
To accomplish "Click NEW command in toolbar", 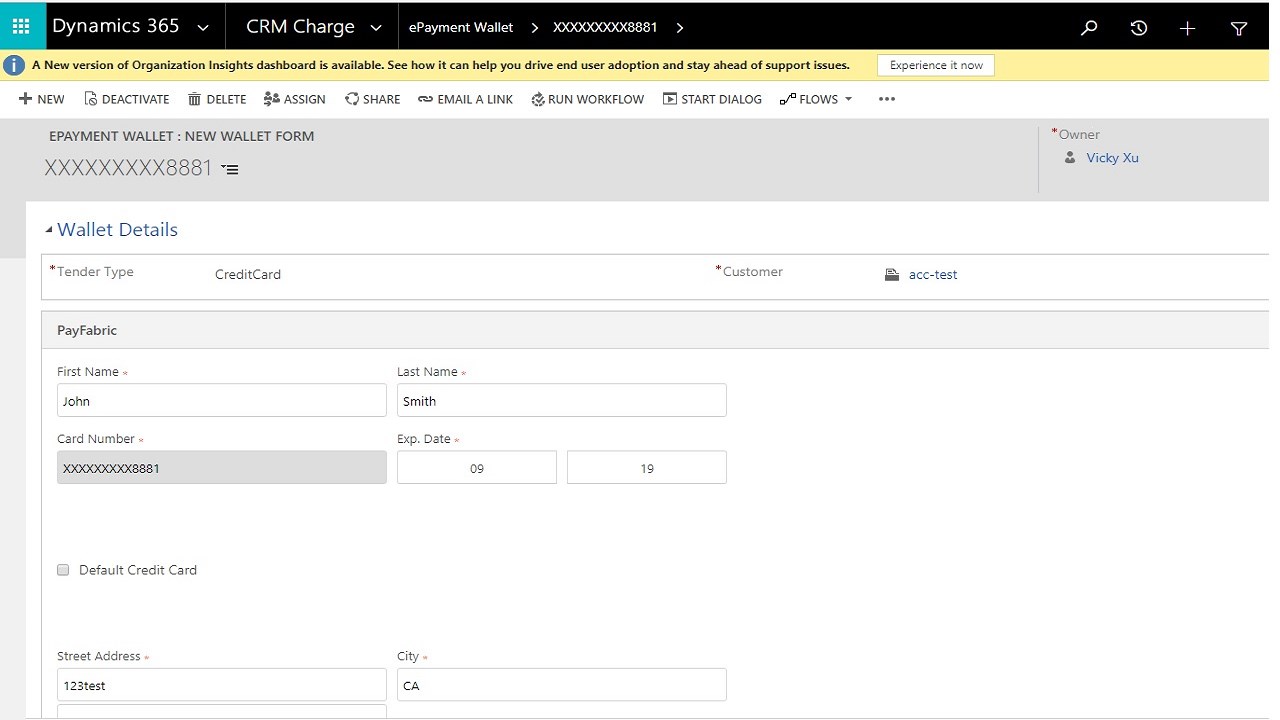I will (41, 99).
